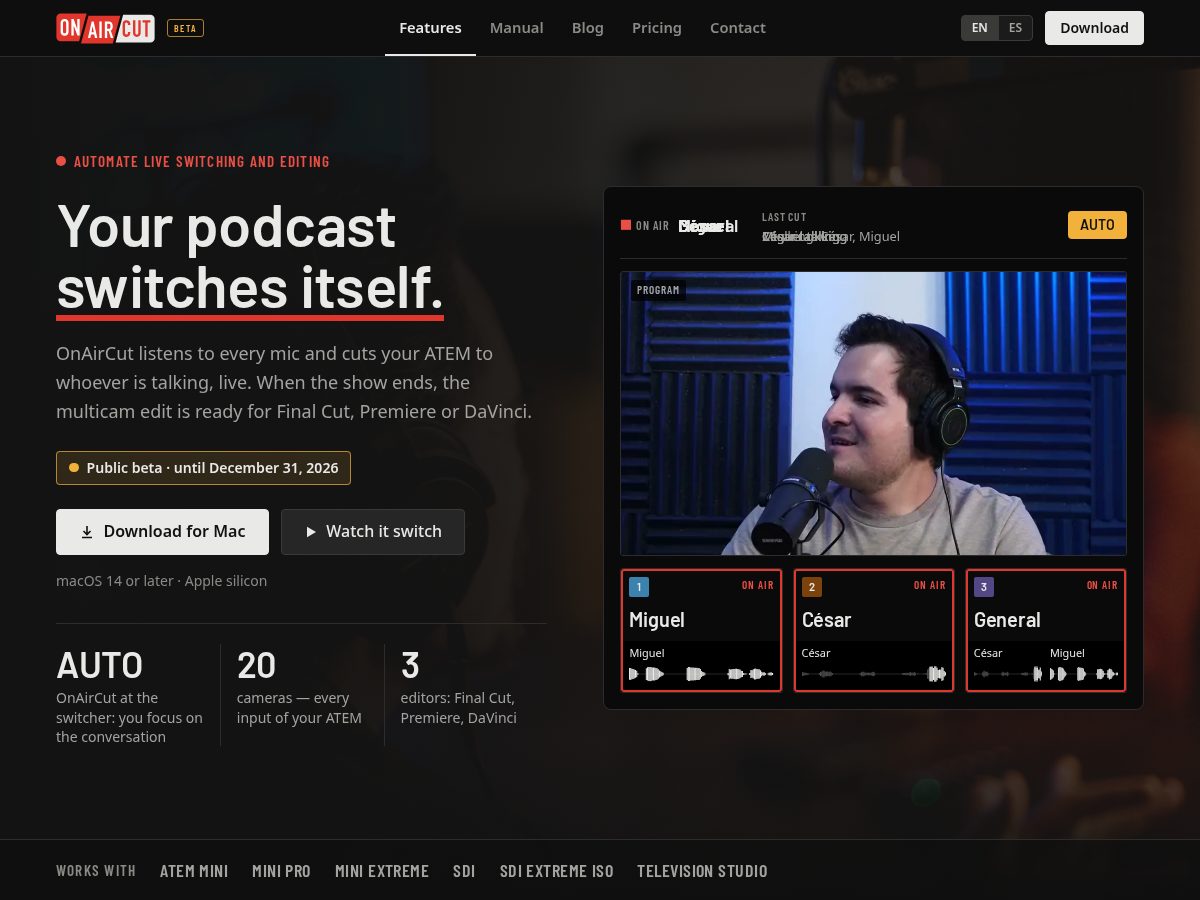Open the Manual nav tab
1200x900 pixels.
(517, 28)
